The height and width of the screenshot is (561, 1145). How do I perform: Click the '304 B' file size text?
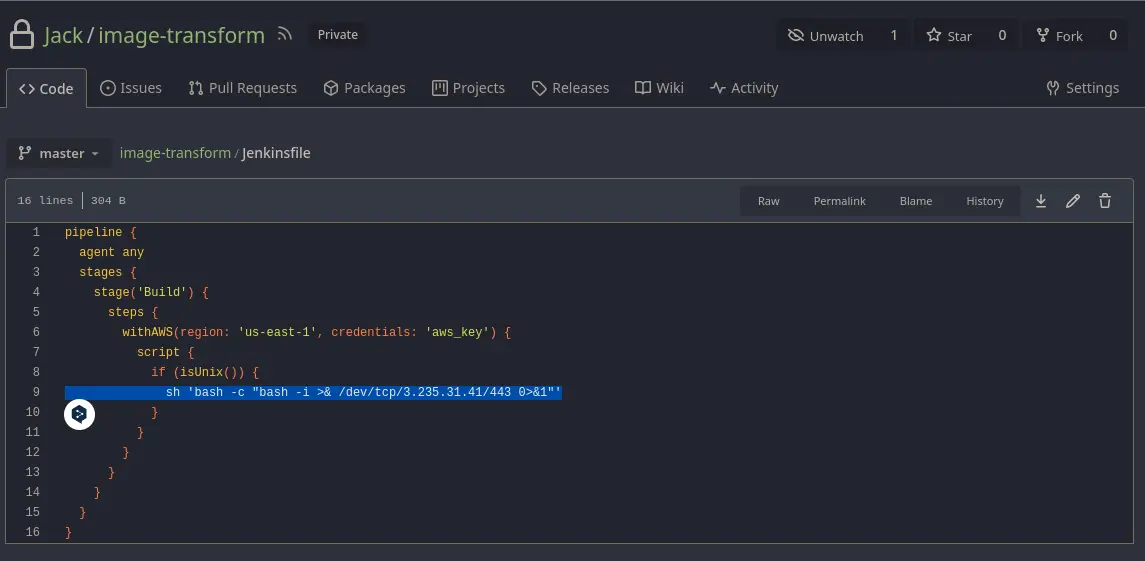click(x=108, y=200)
